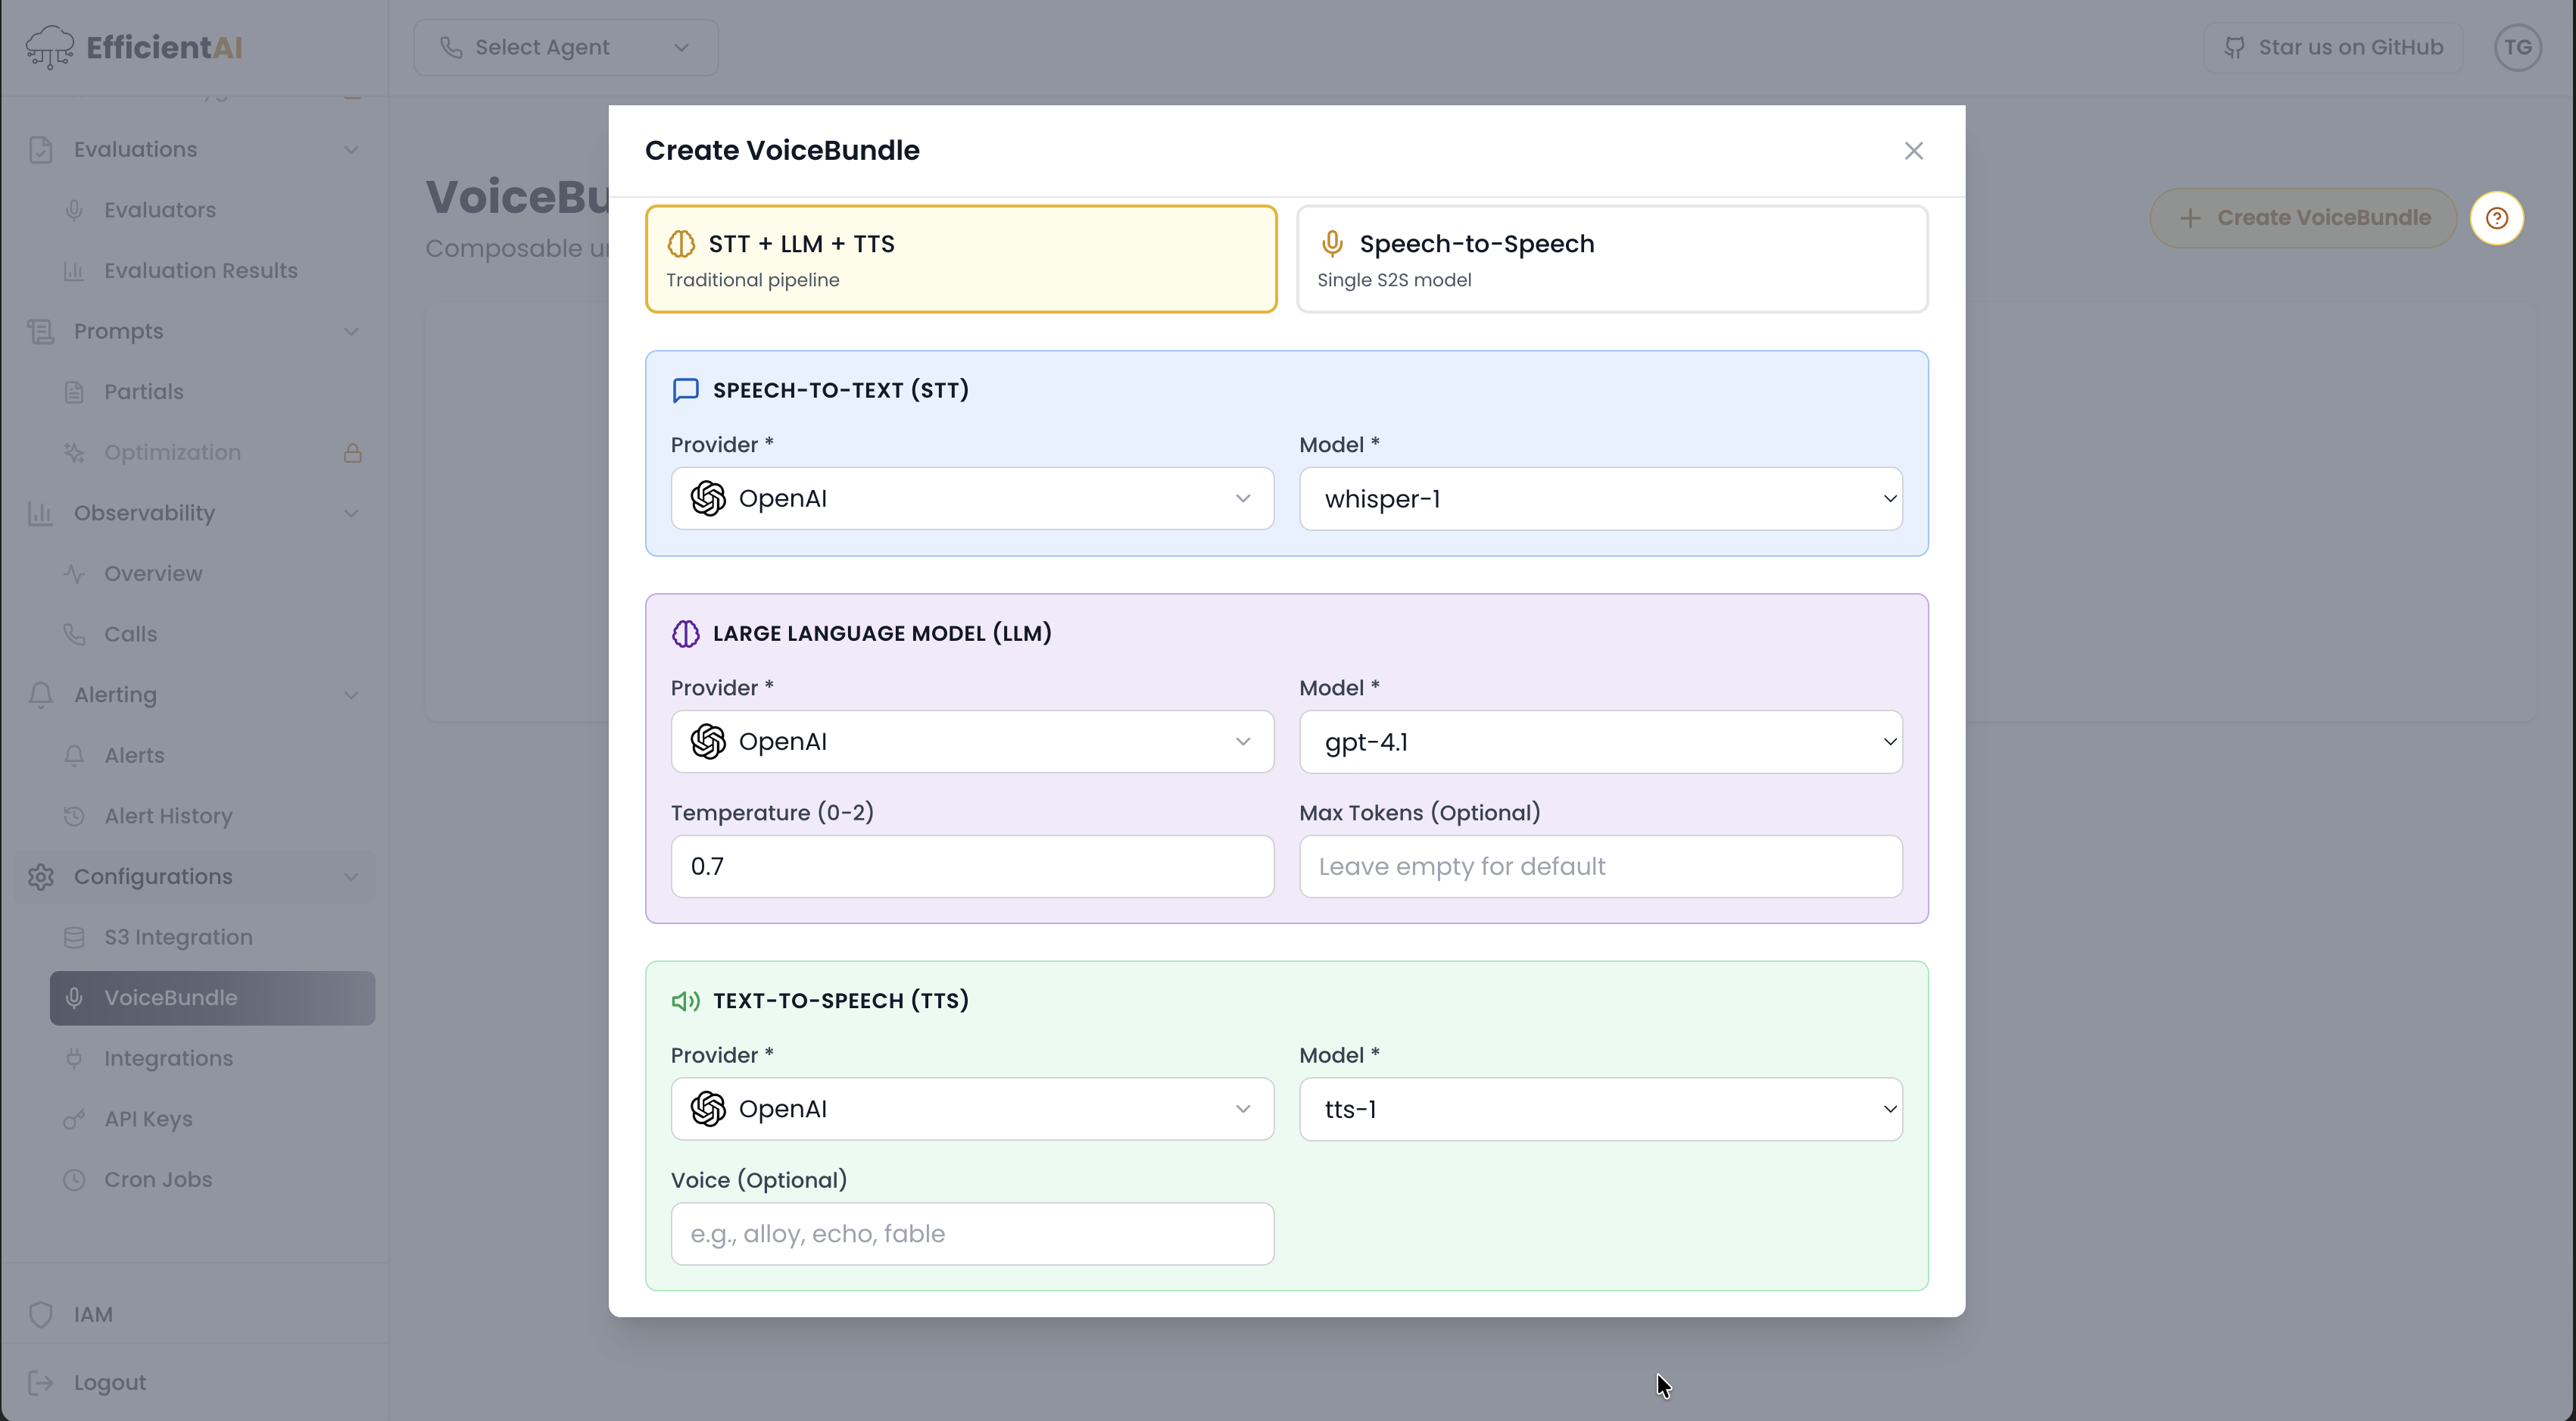Click the EfficientAI cloud logo icon

(50, 47)
